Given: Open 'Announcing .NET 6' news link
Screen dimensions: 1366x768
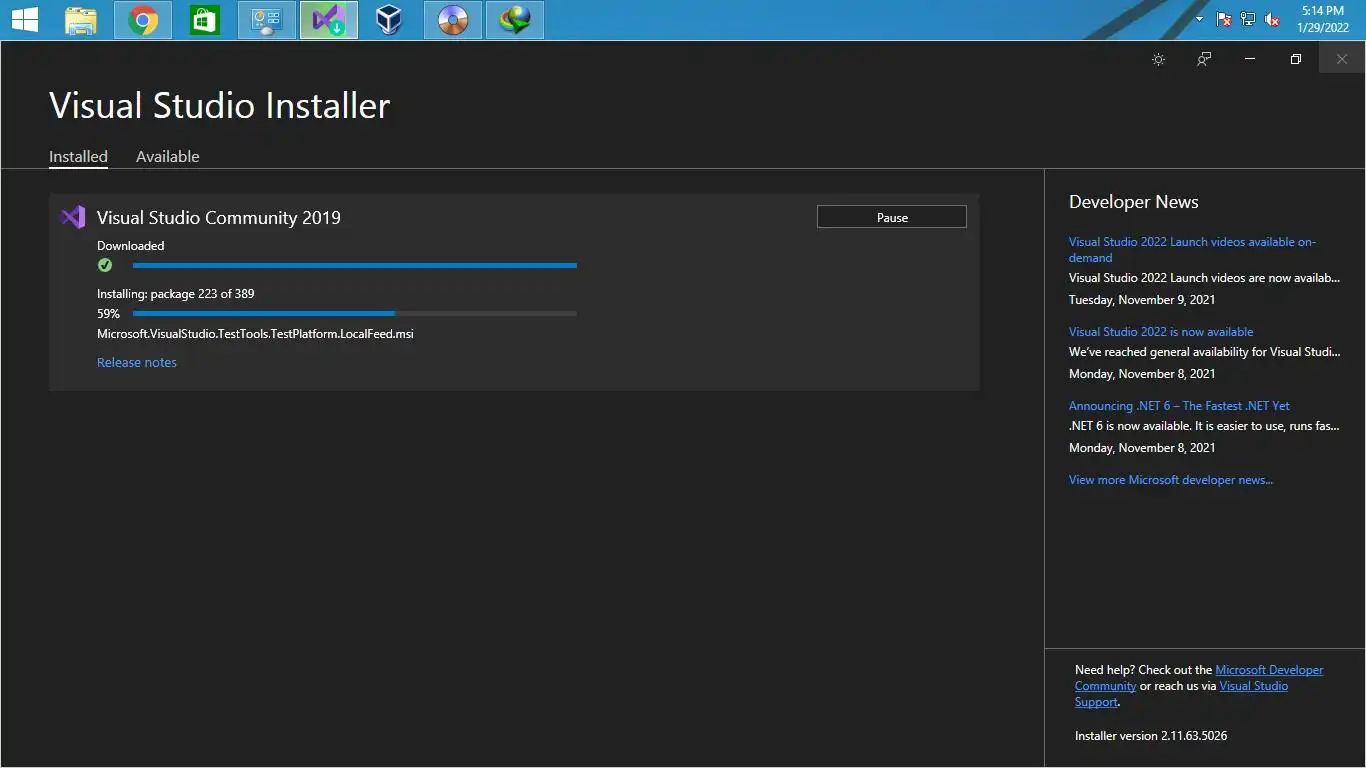Looking at the screenshot, I should coord(1179,405).
